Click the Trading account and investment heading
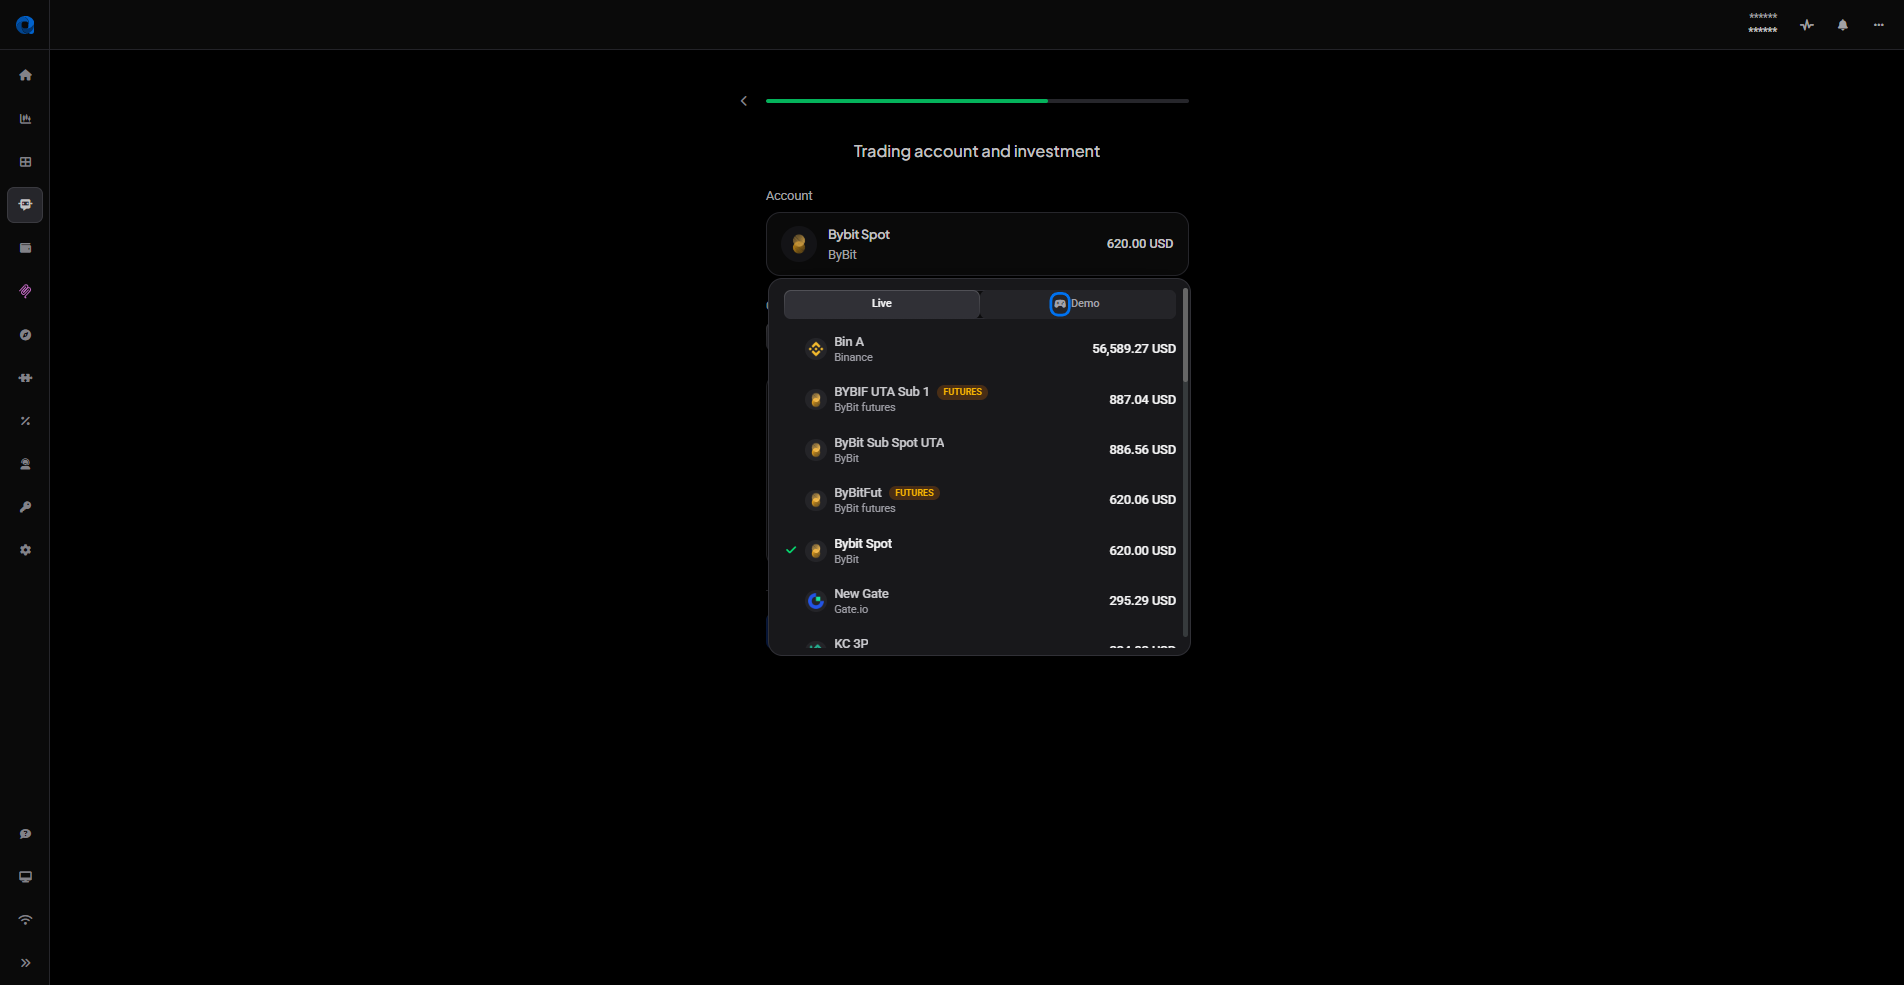The height and width of the screenshot is (985, 1904). click(977, 151)
